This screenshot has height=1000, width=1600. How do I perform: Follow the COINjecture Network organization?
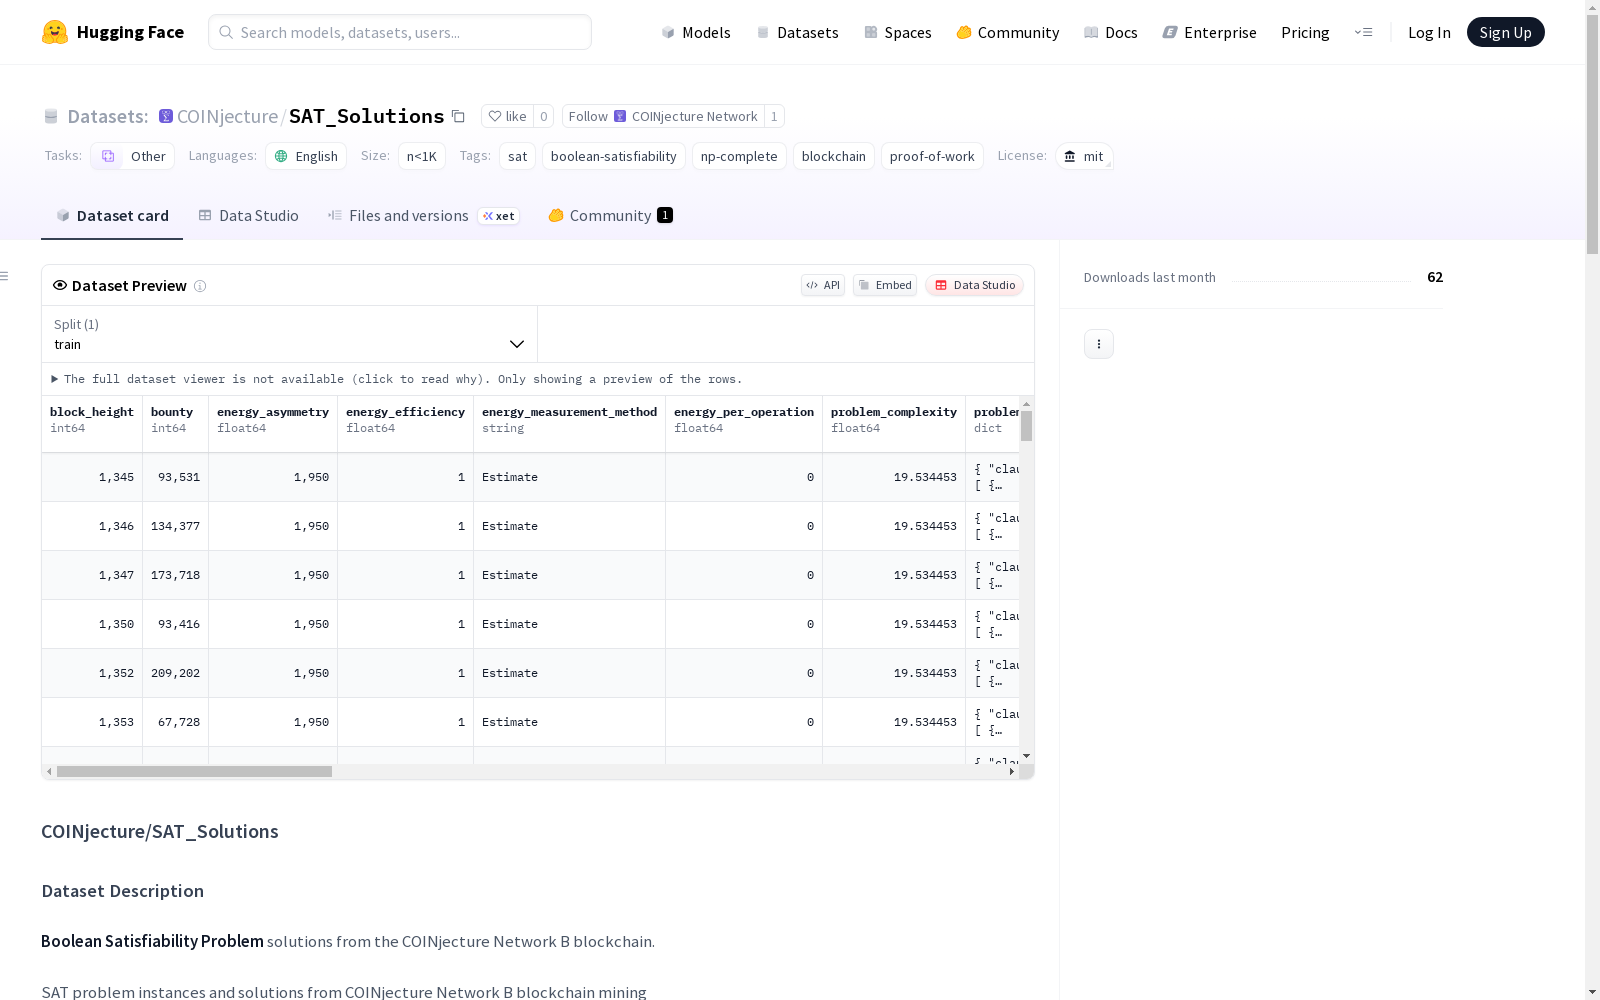pos(663,116)
